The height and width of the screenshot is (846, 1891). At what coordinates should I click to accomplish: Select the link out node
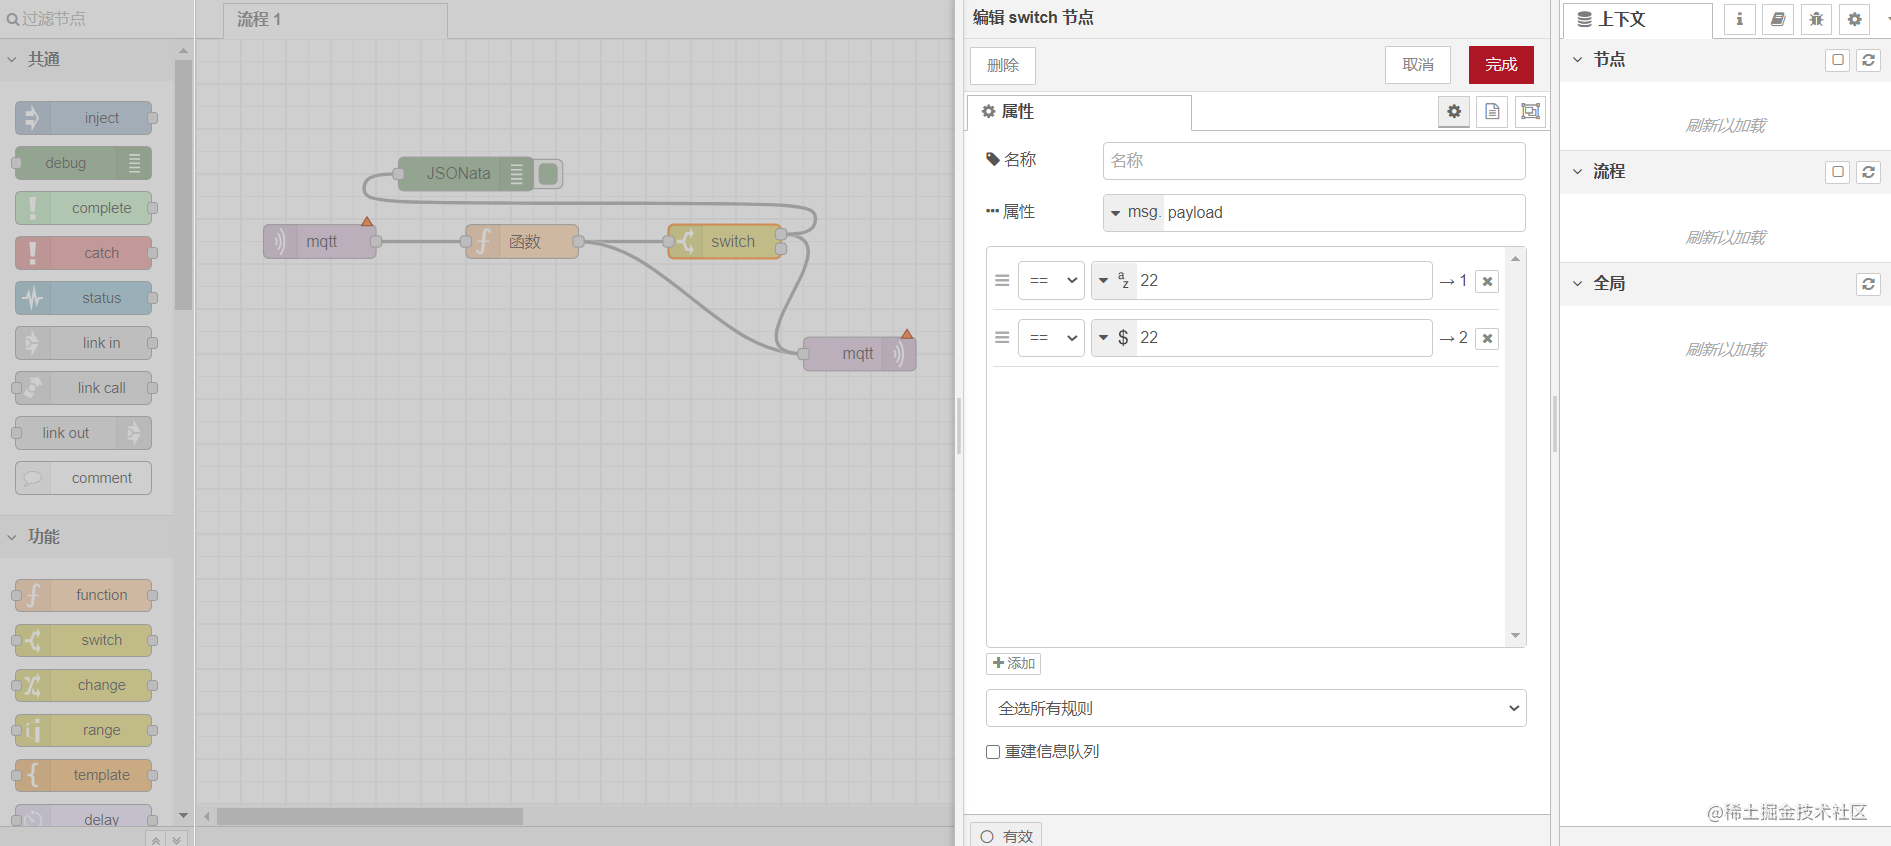click(84, 433)
